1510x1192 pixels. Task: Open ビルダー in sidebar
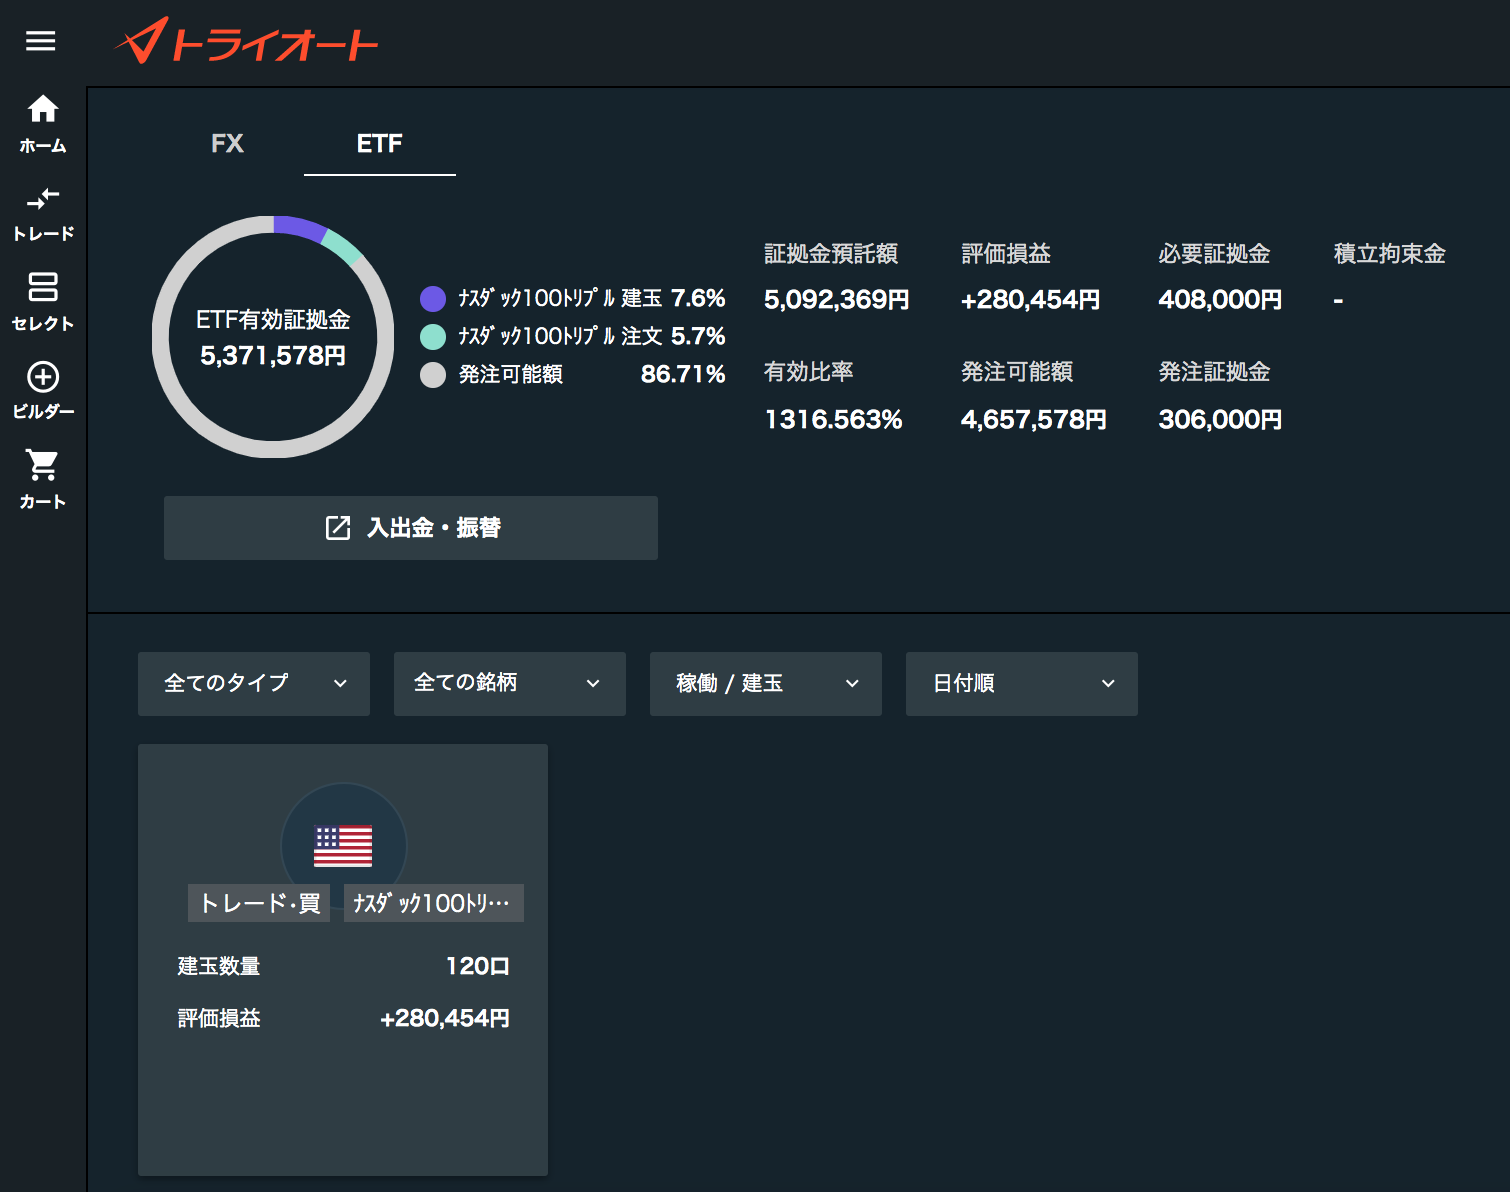[43, 390]
